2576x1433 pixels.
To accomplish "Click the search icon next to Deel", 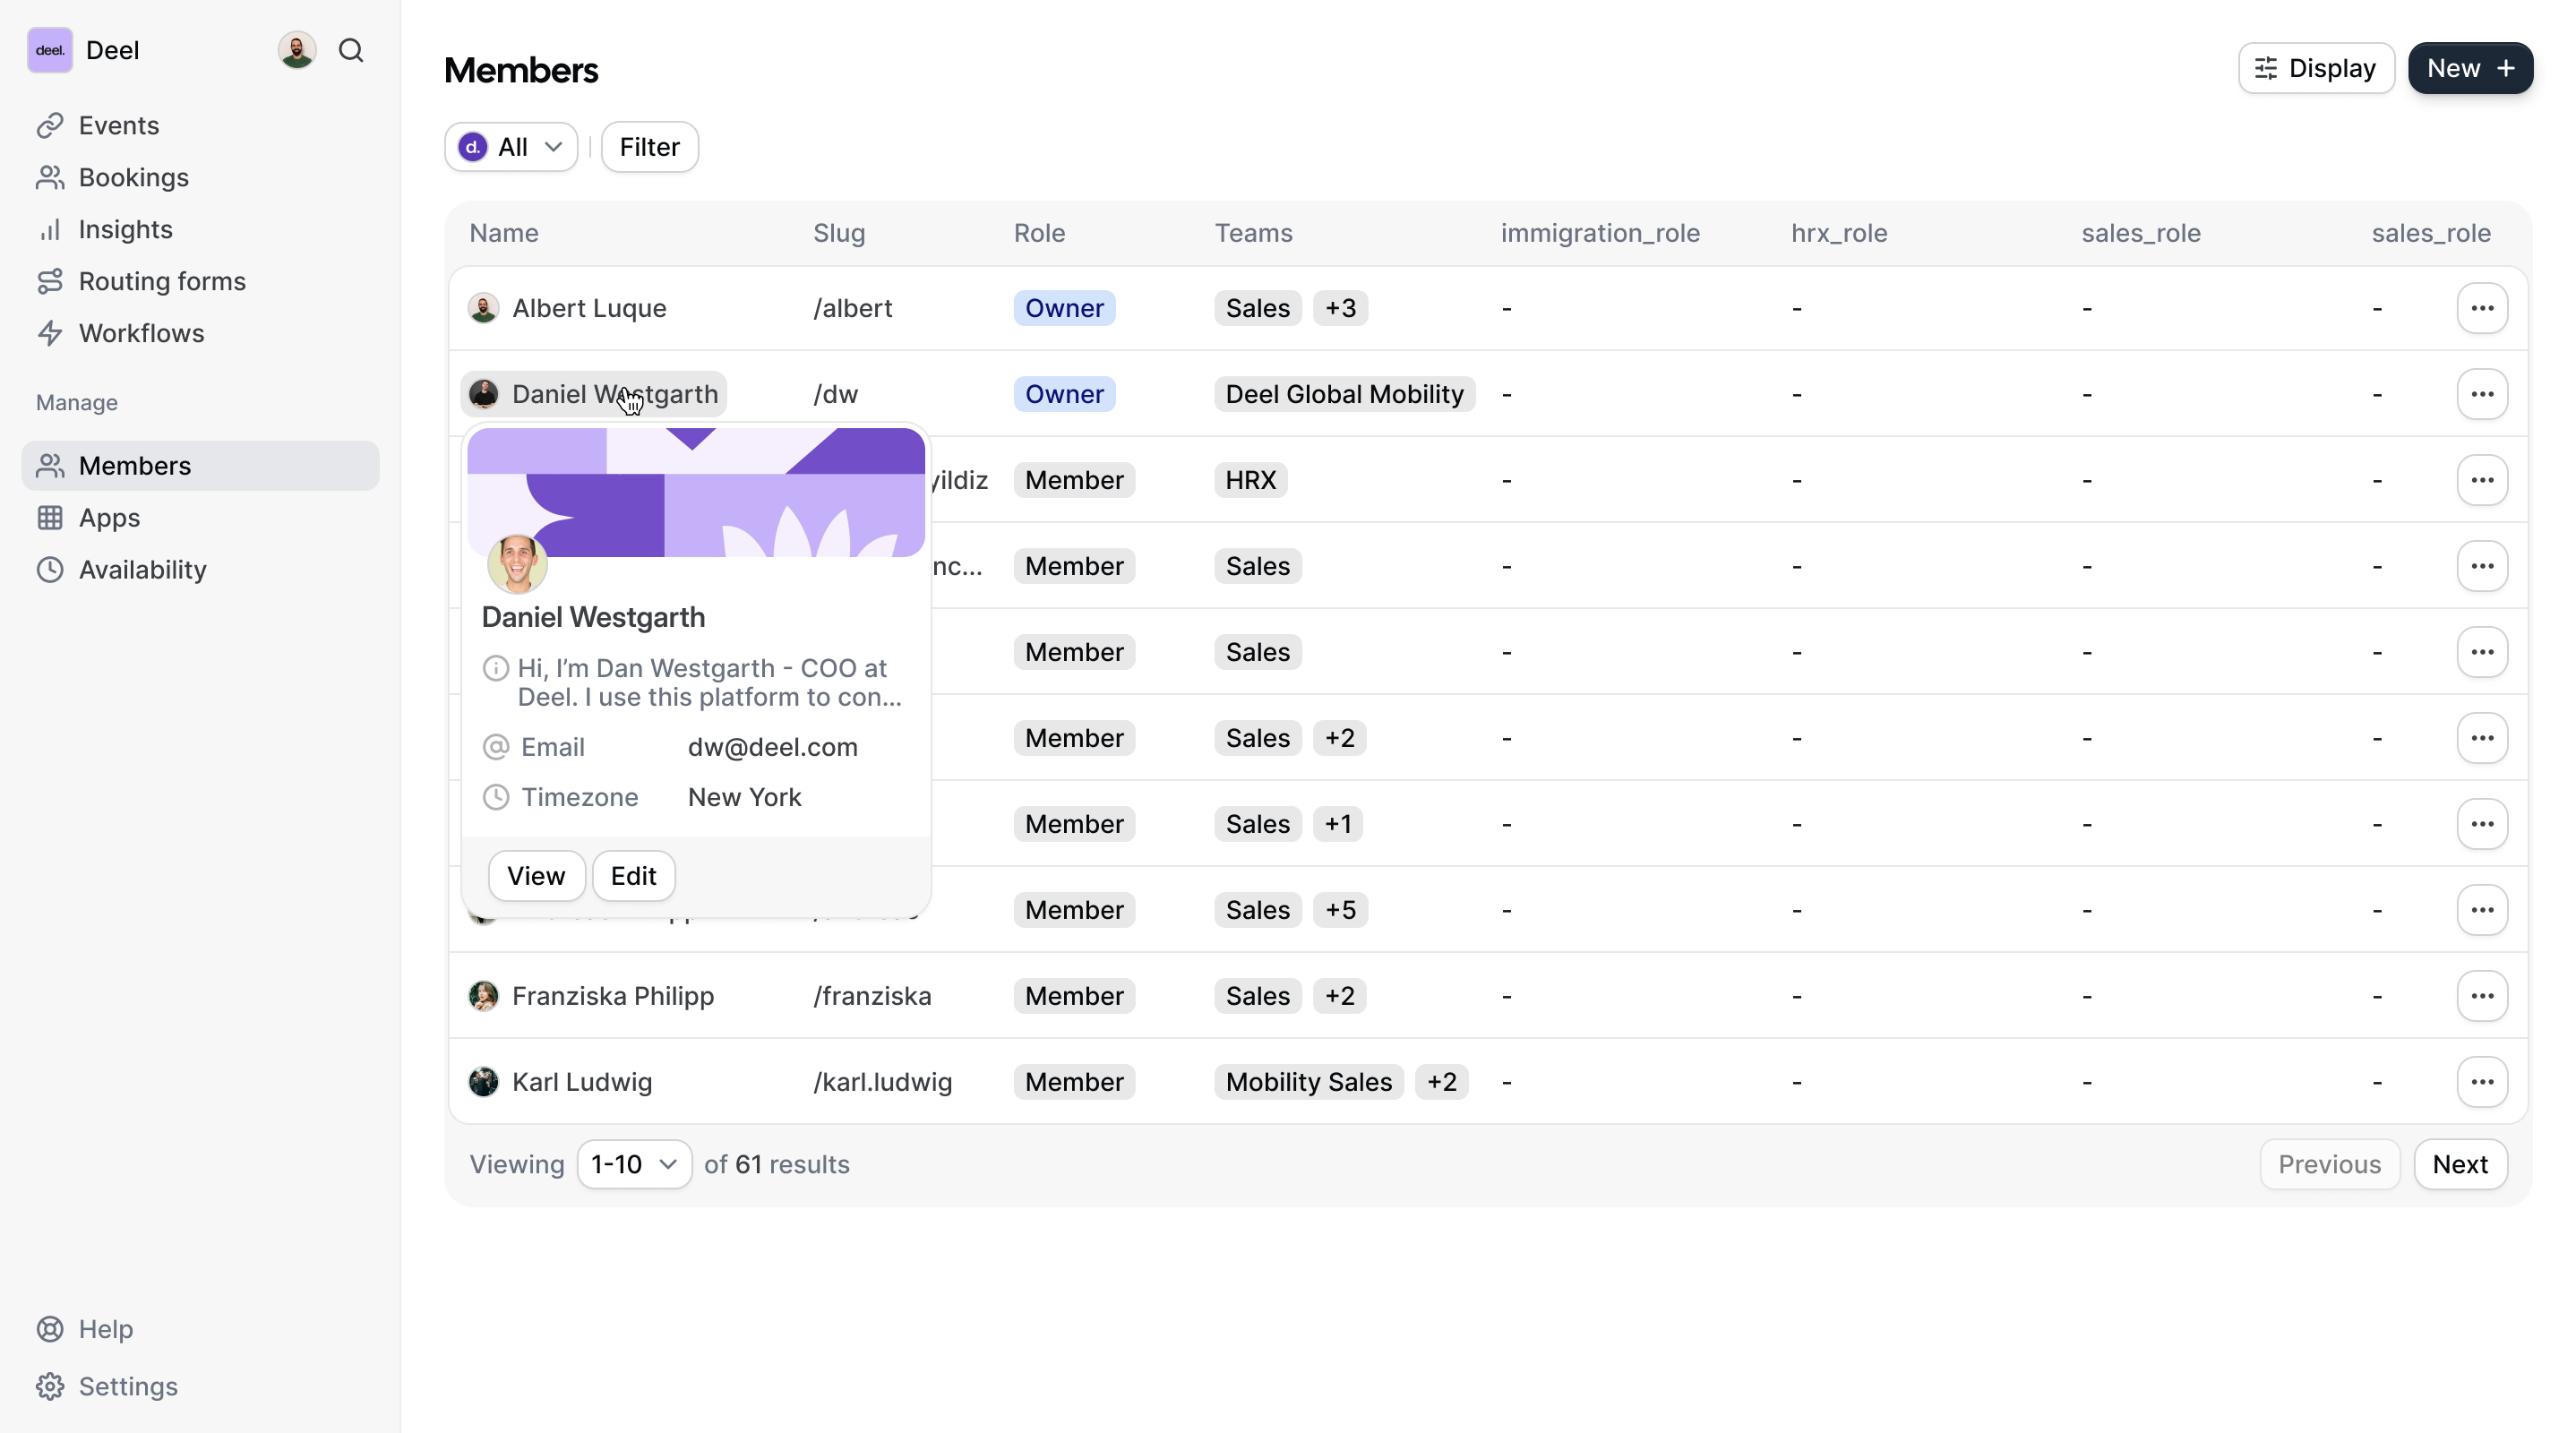I will [x=351, y=49].
